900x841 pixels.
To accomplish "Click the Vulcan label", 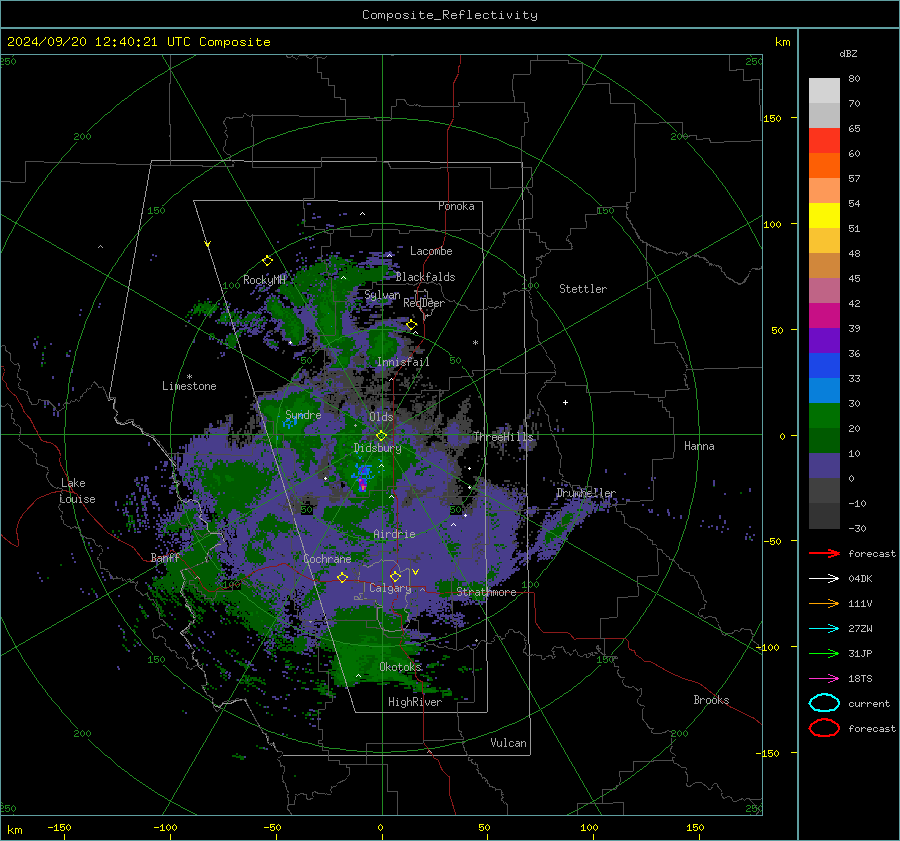I will coord(508,743).
